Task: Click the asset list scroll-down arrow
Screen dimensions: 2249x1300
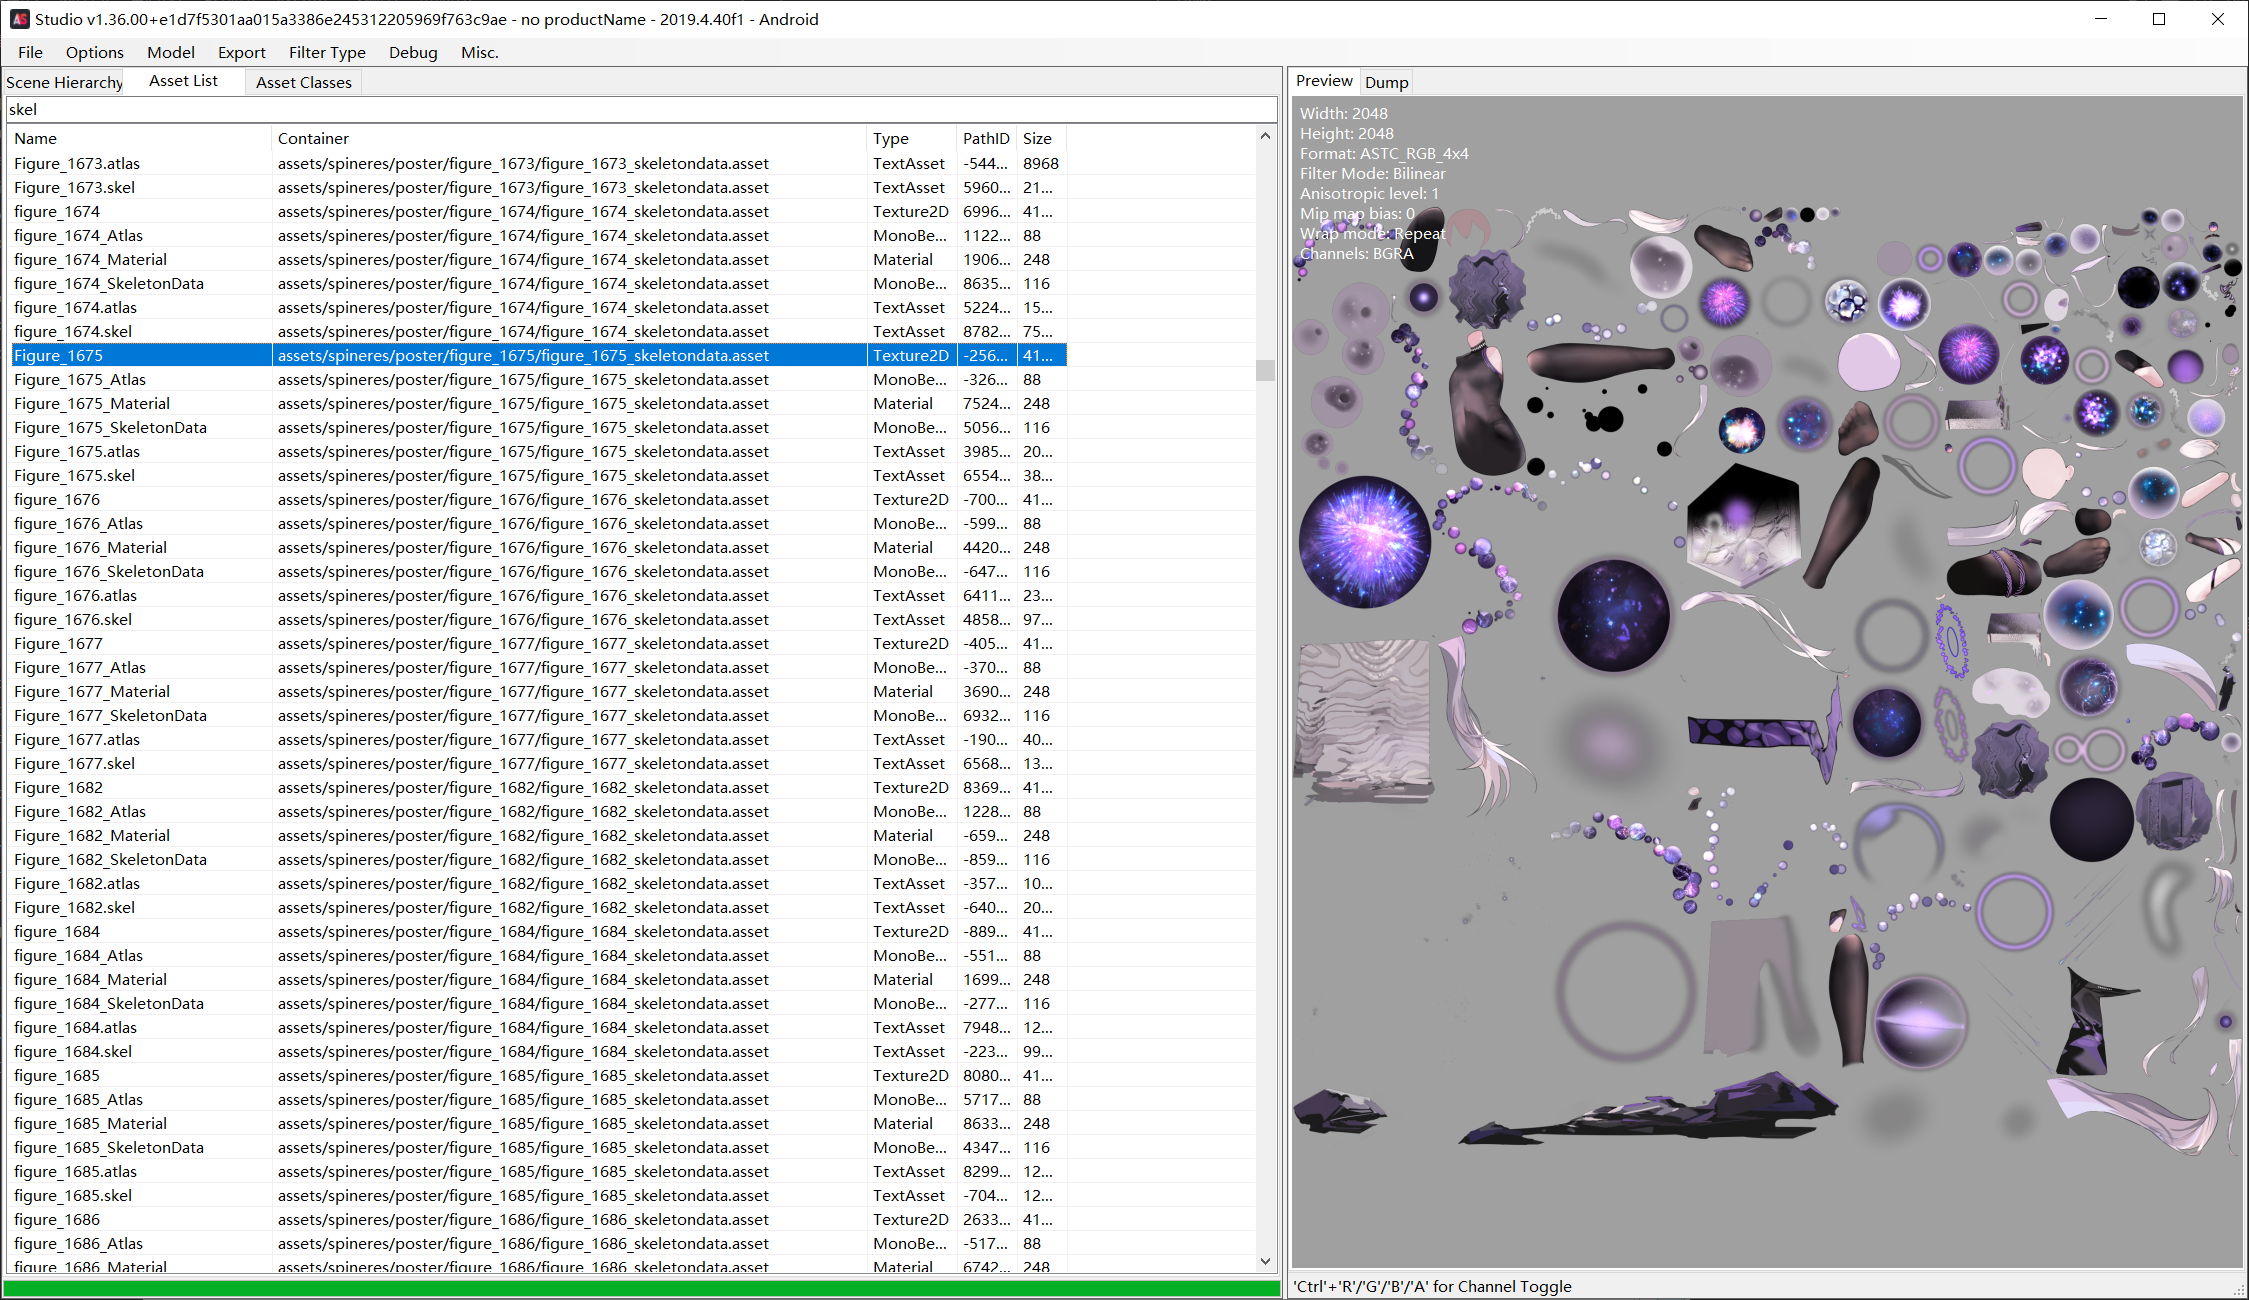Action: [x=1265, y=1262]
